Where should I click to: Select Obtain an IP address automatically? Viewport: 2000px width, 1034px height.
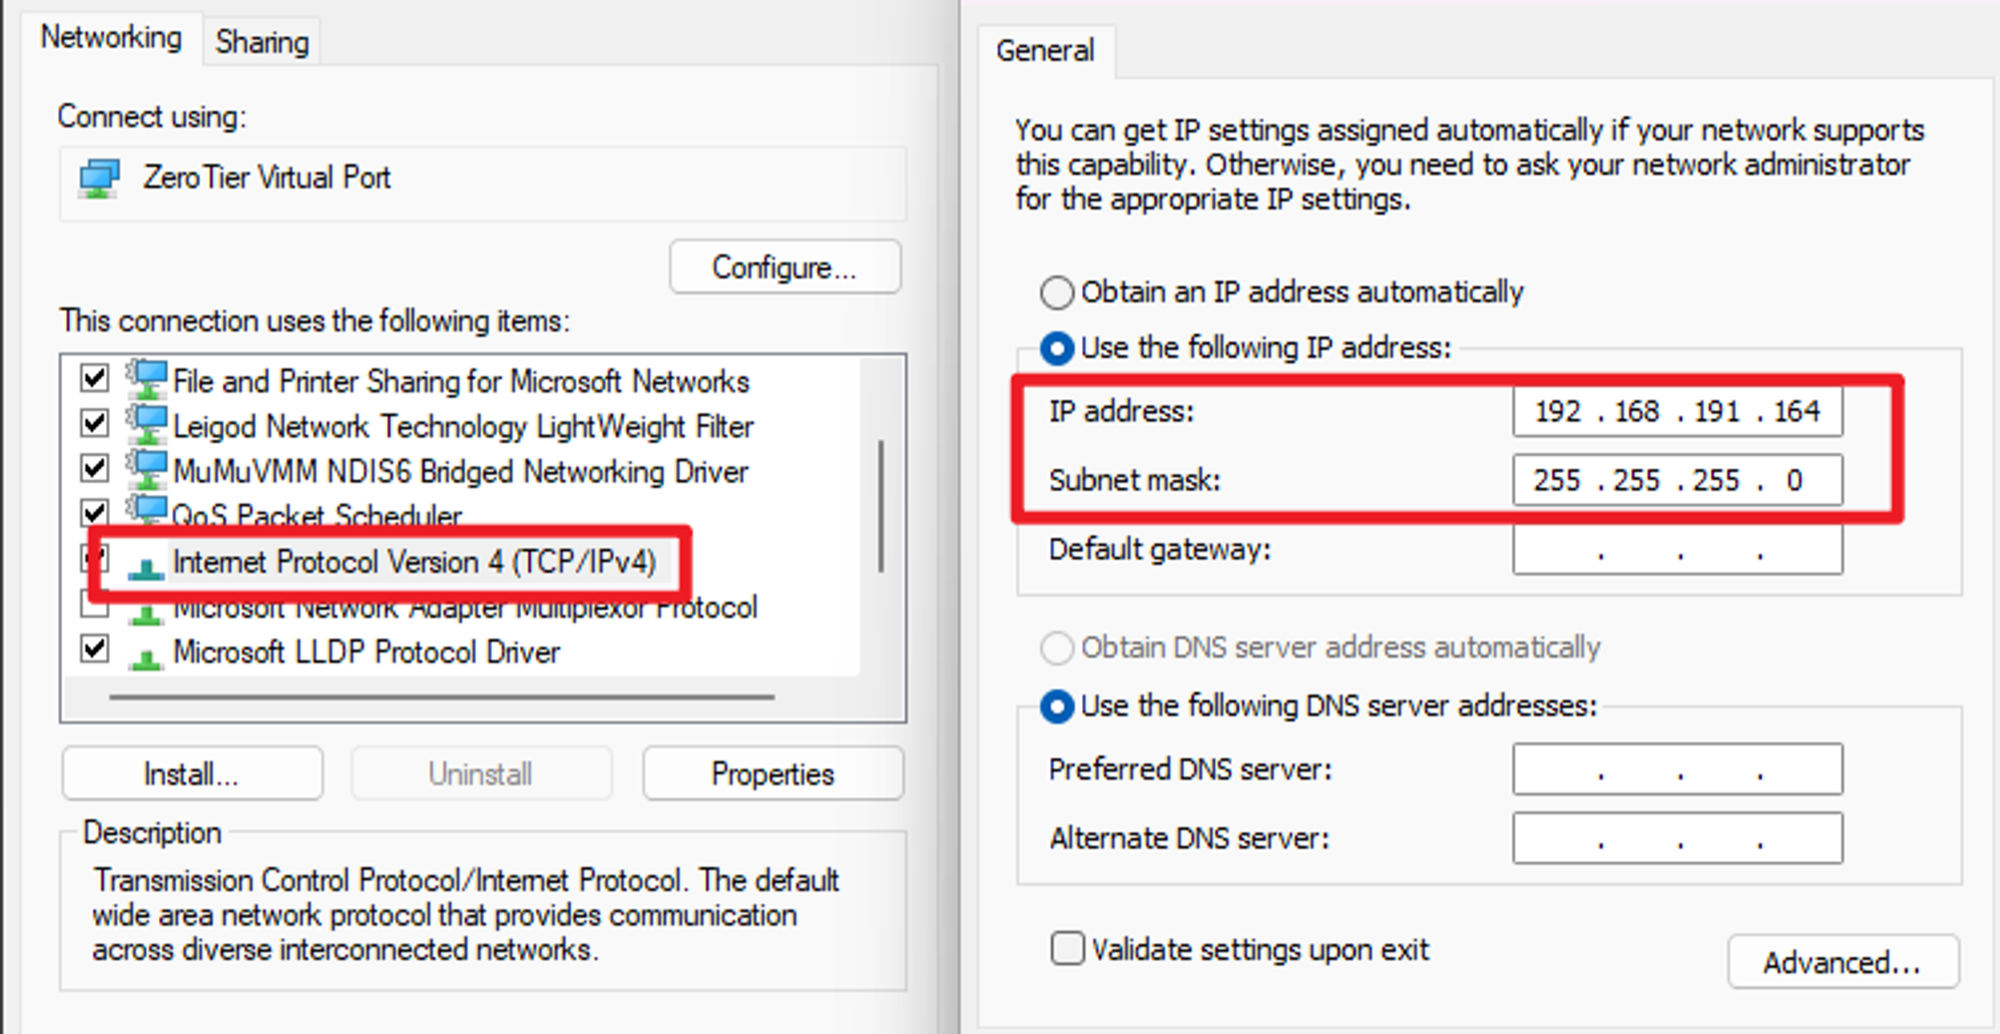pyautogui.click(x=1057, y=293)
